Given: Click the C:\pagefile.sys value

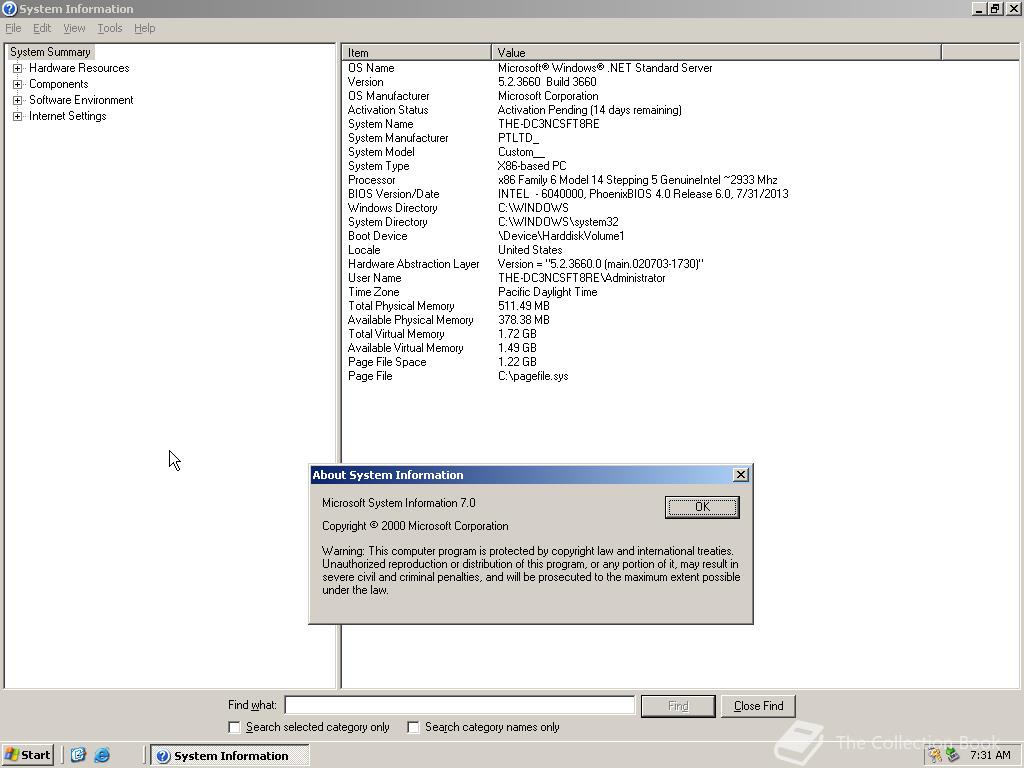Looking at the screenshot, I should (533, 376).
